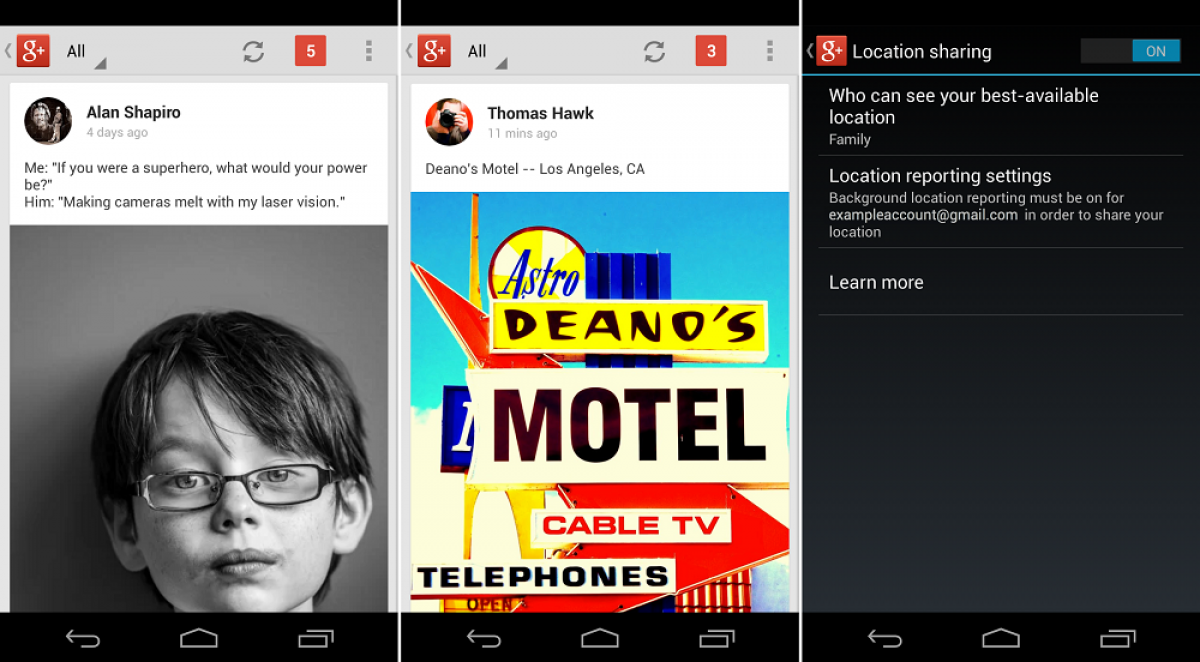Viewport: 1200px width, 662px height.
Task: Turn off the Location sharing ON switch
Action: tap(1130, 51)
